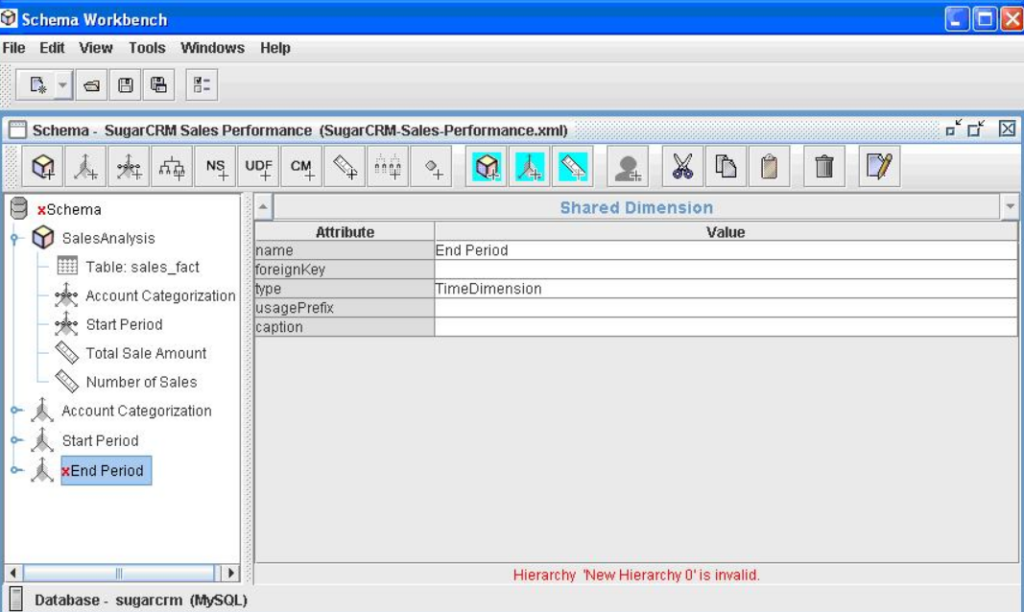Click the type value TimeDimension

[x=726, y=289]
